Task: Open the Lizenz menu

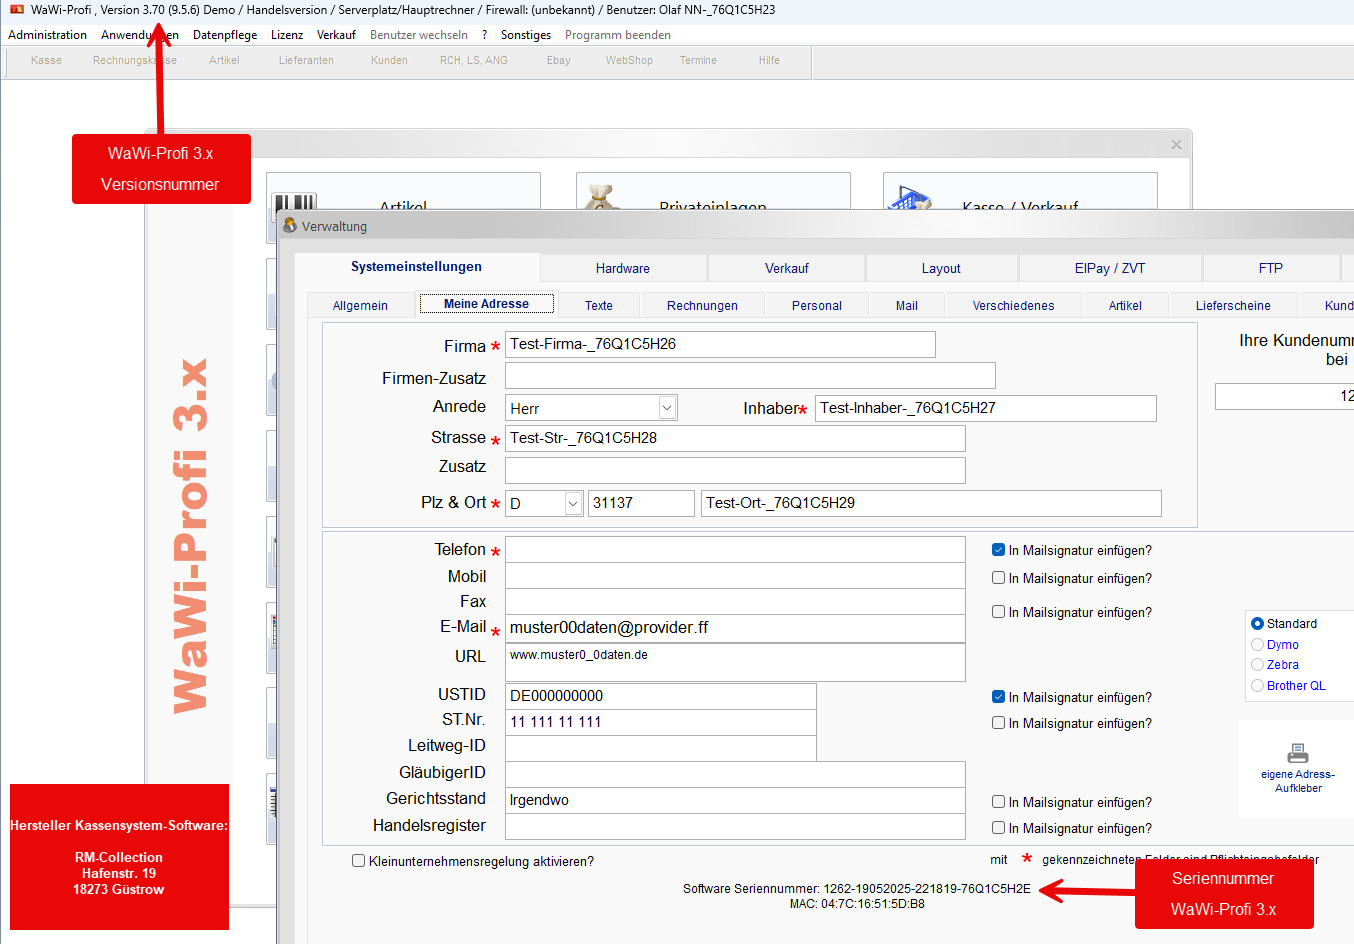Action: (287, 35)
